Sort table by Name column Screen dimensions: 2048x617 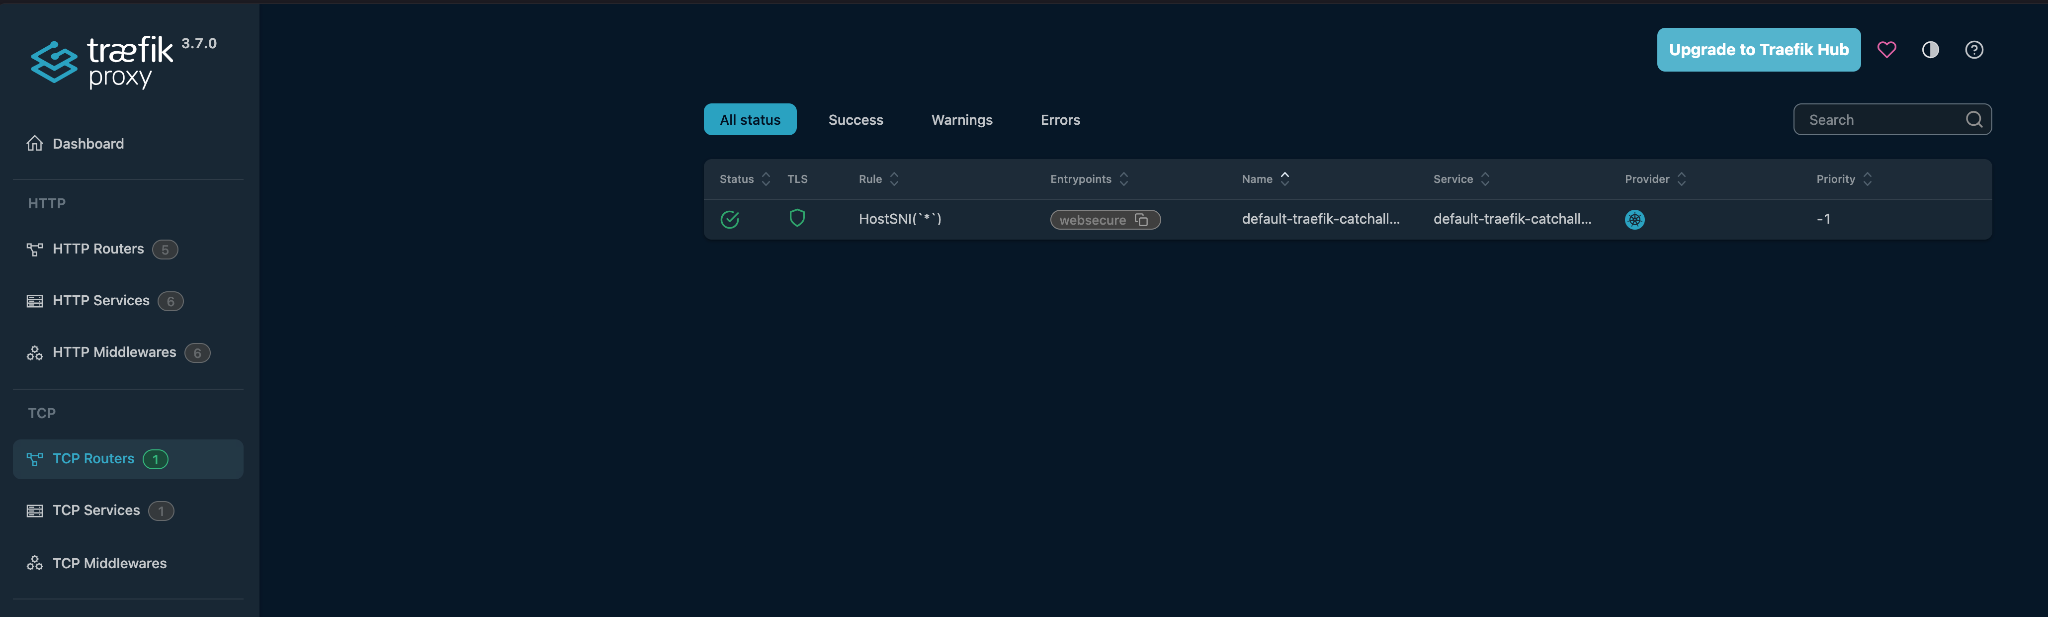[x=1266, y=179]
